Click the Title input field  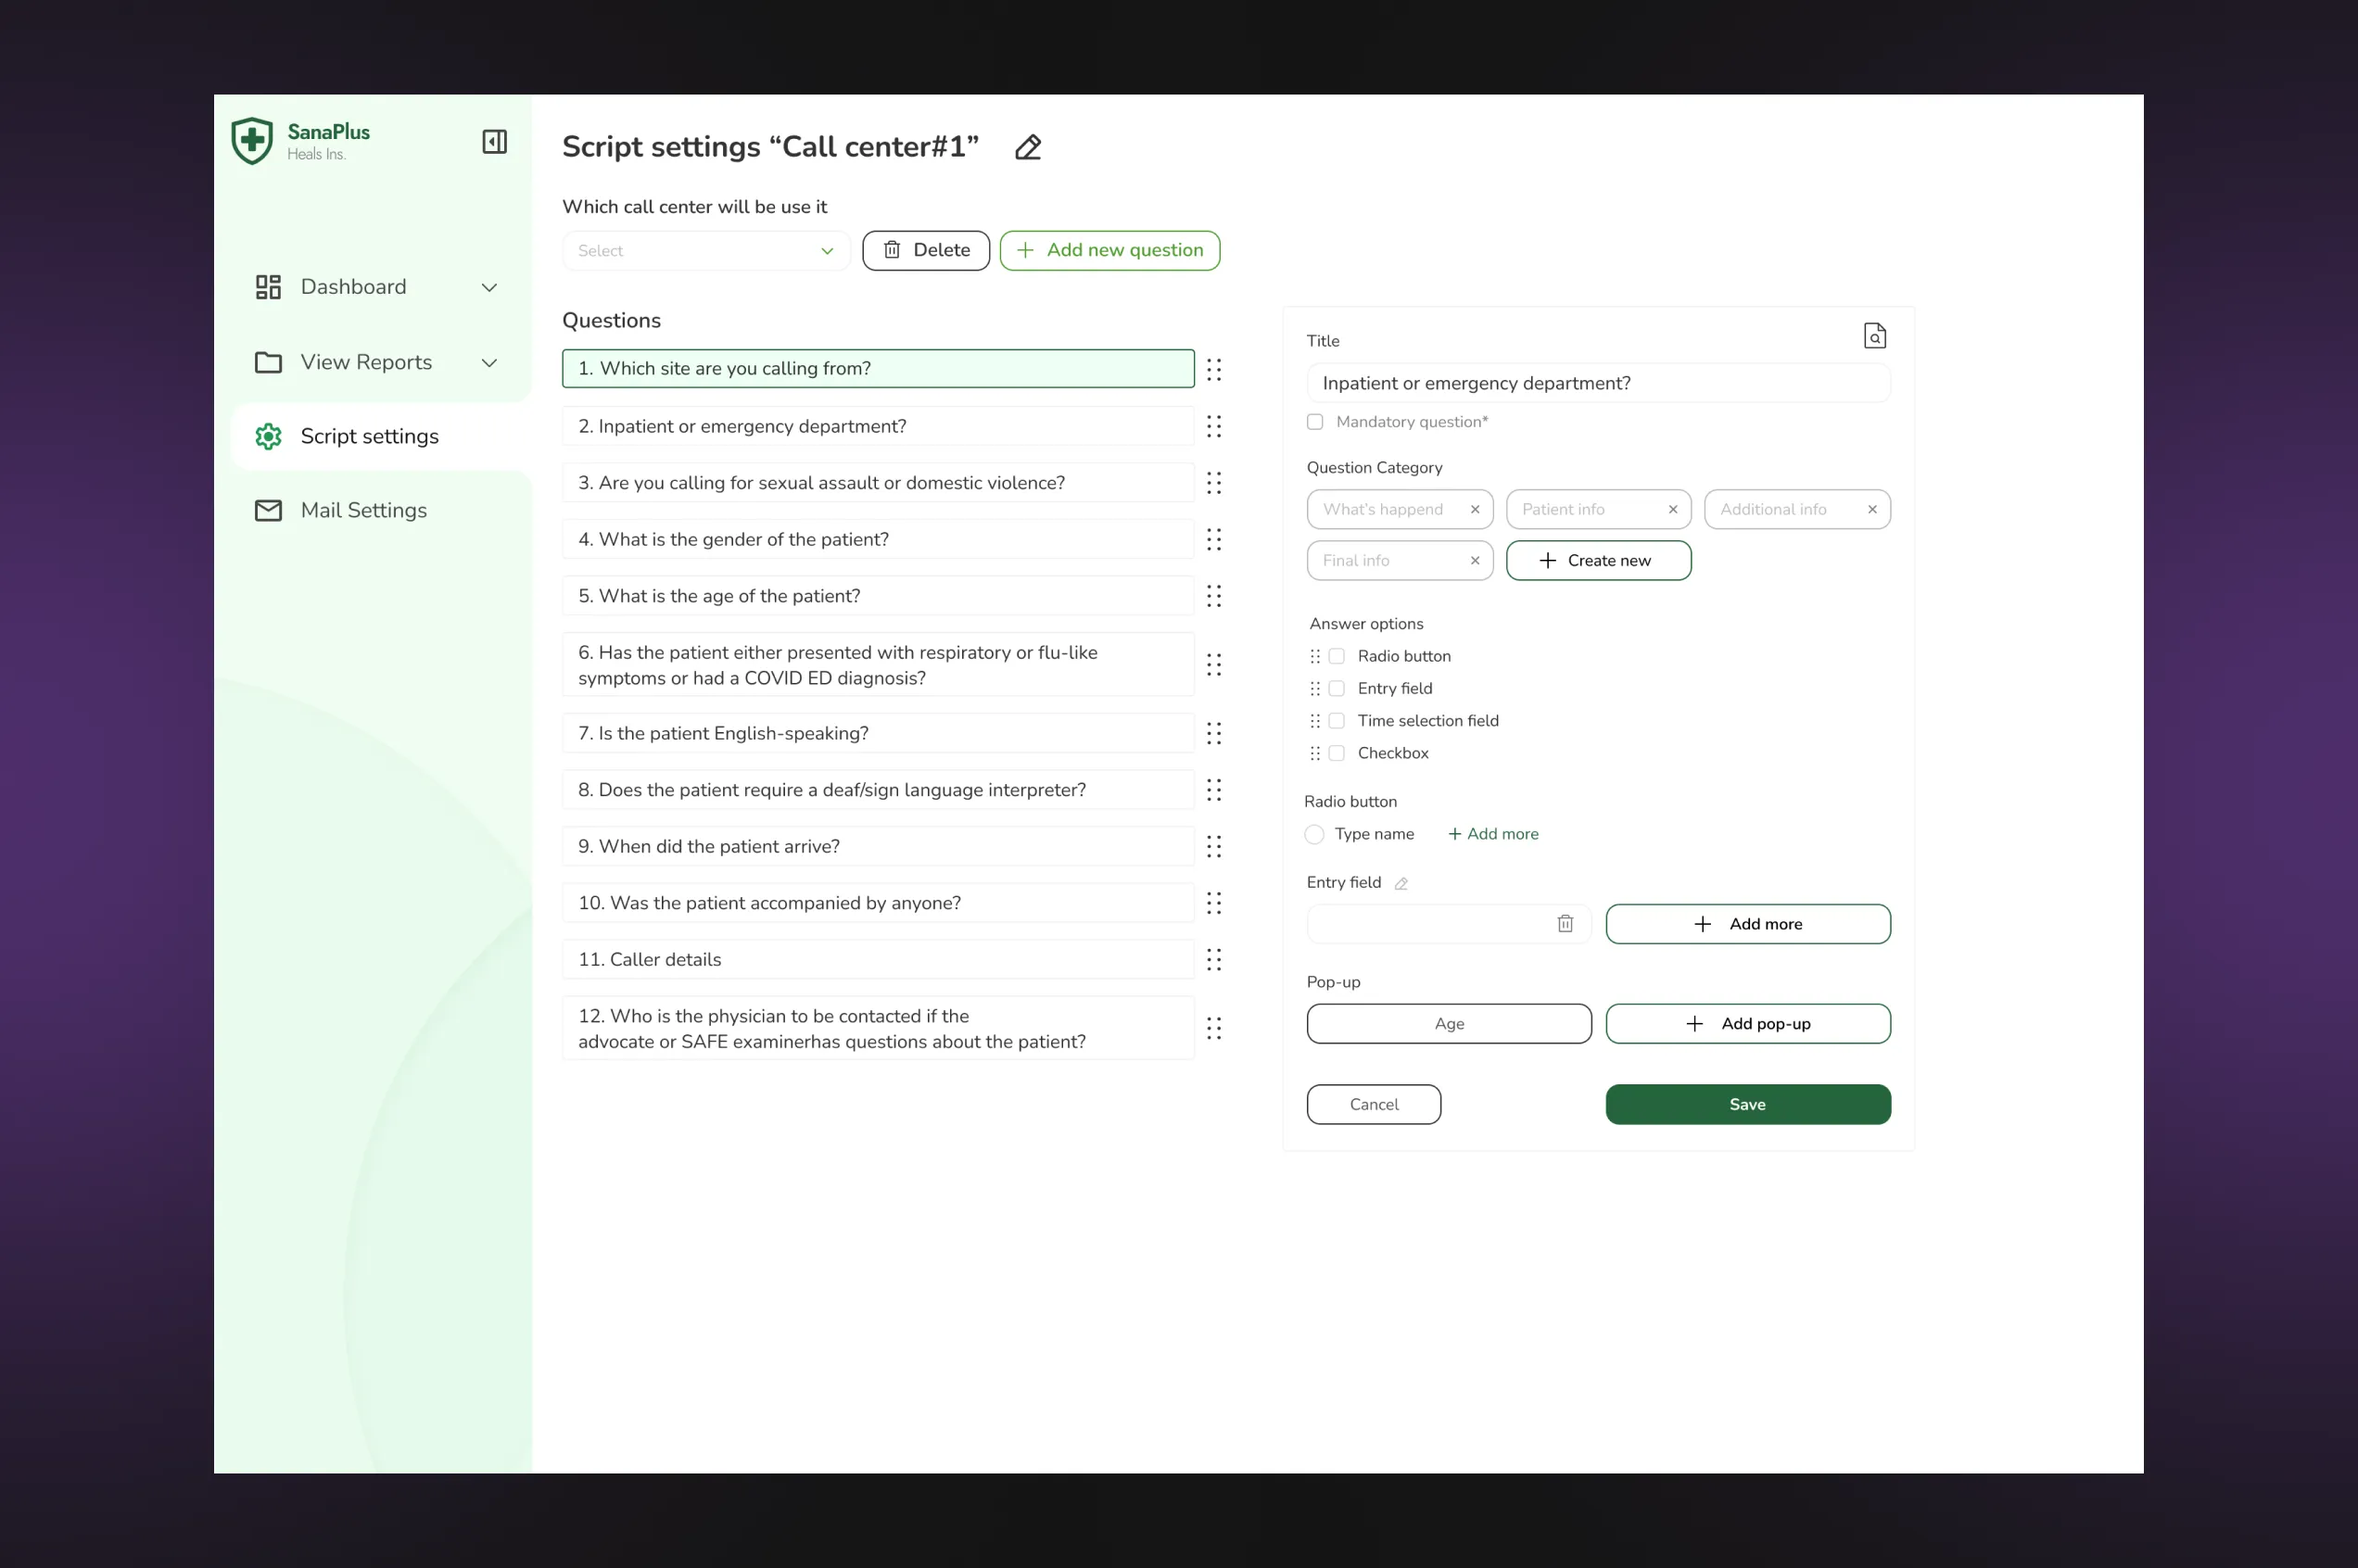click(x=1597, y=384)
